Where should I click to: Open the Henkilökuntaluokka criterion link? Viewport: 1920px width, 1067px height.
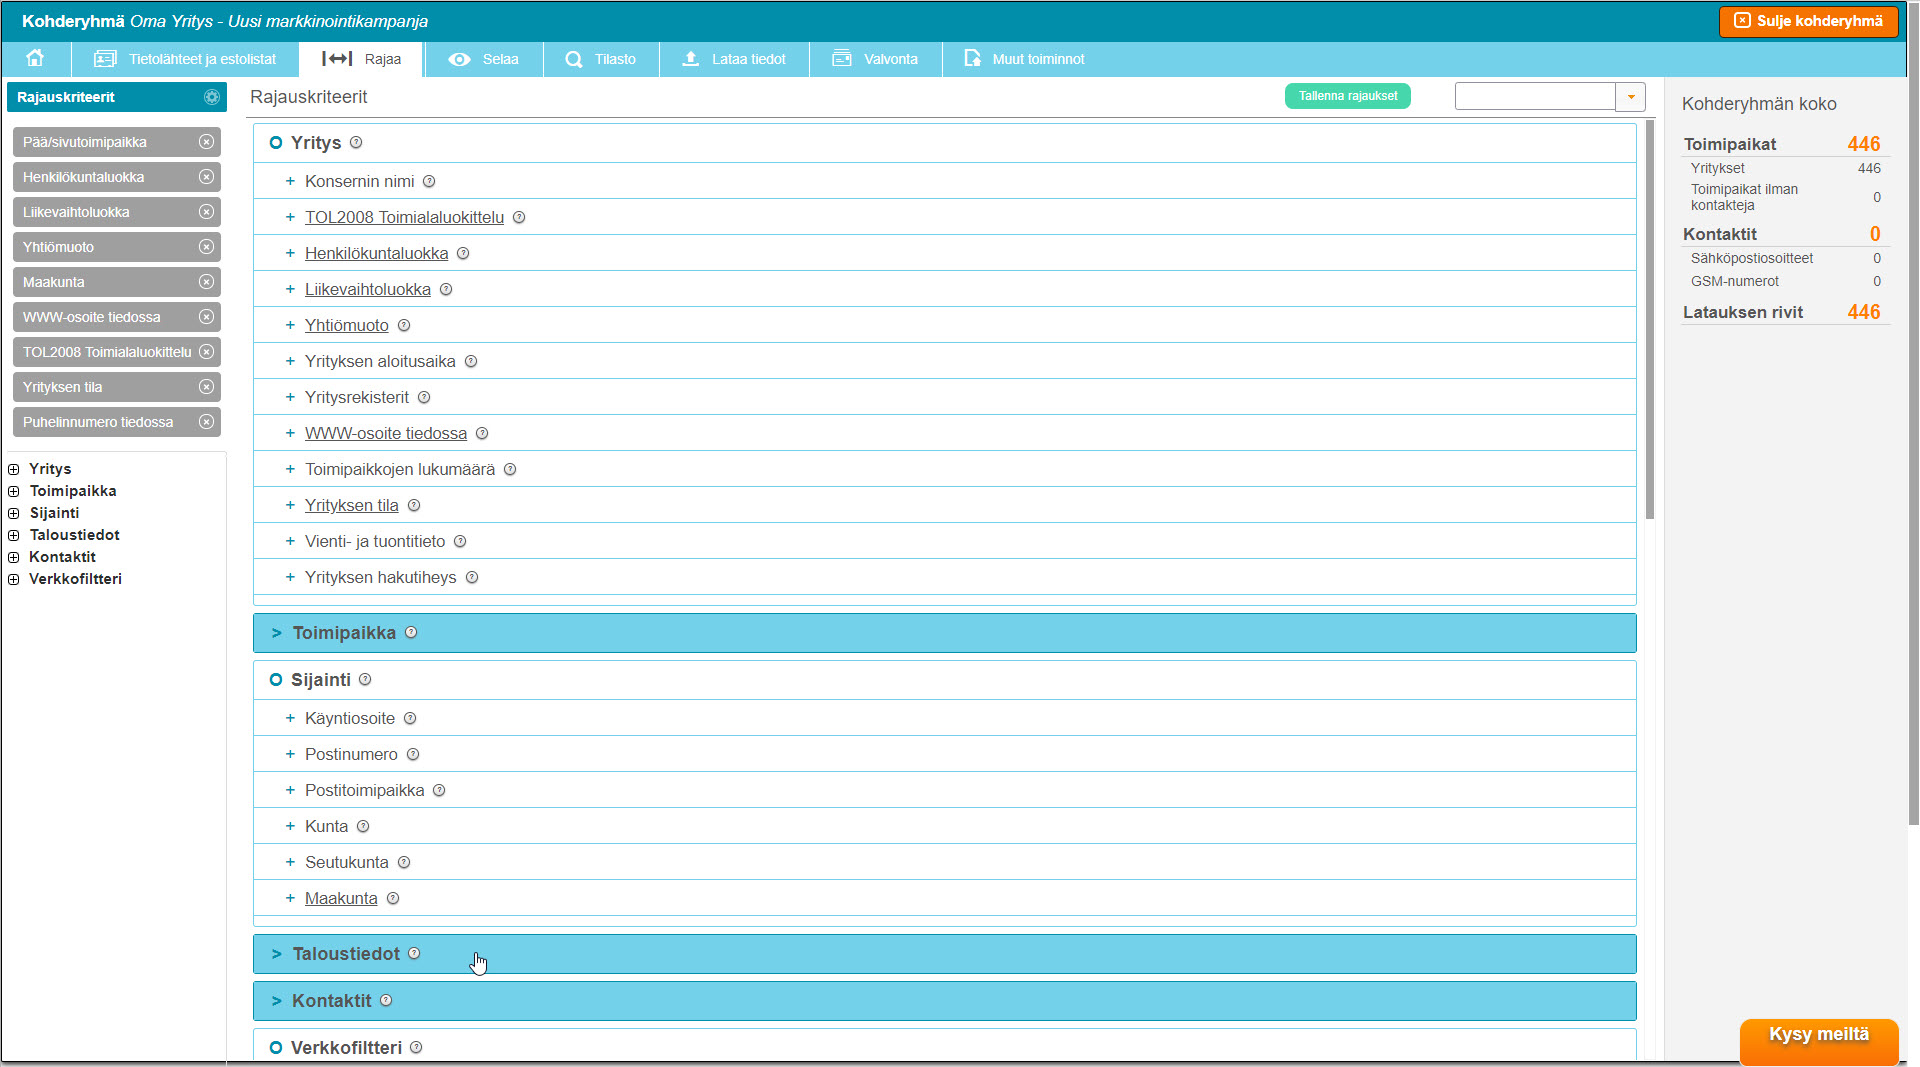(x=376, y=253)
